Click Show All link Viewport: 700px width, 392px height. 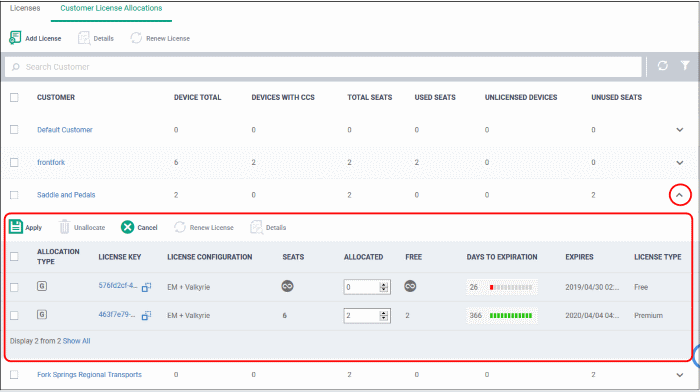pos(76,341)
